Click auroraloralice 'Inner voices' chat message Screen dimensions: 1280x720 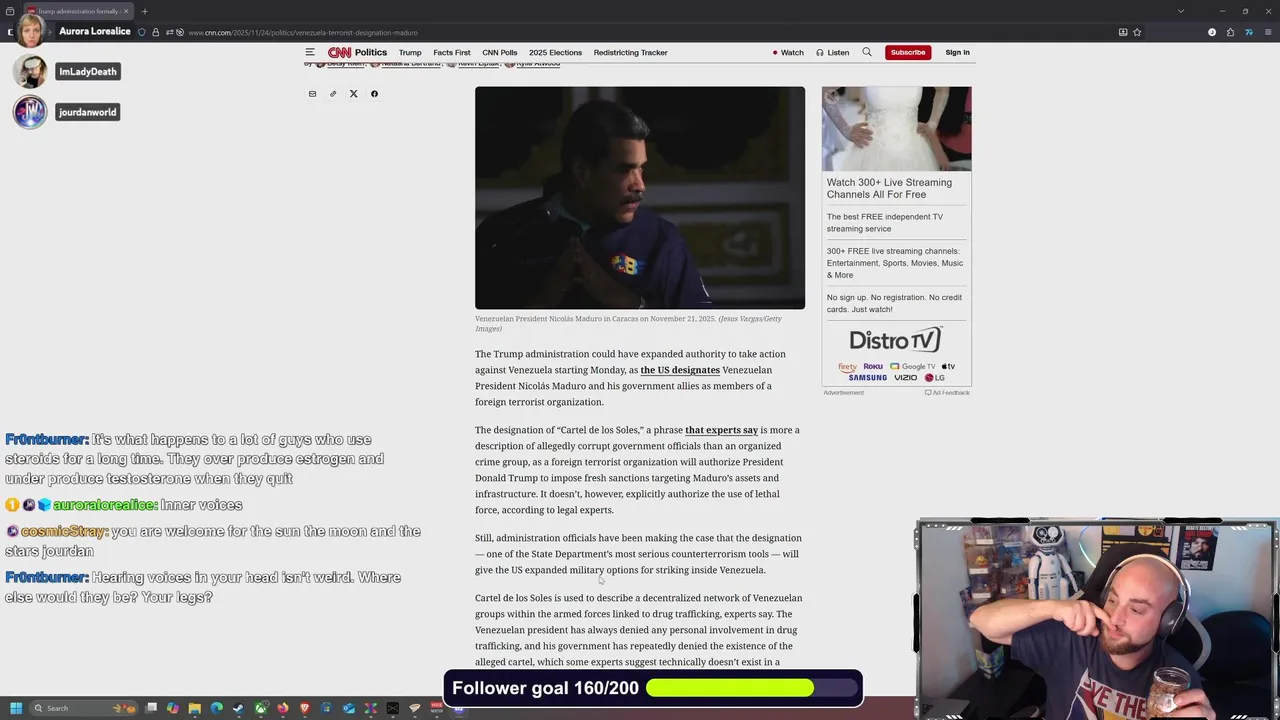coord(124,505)
